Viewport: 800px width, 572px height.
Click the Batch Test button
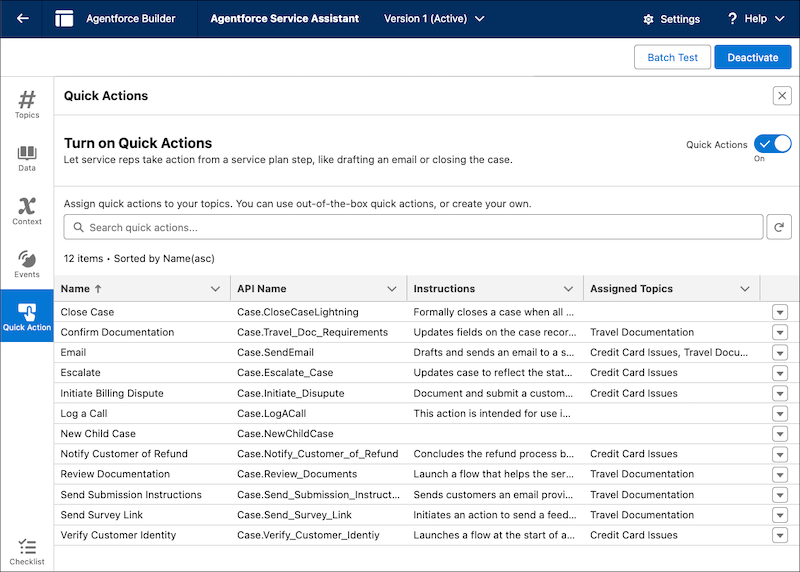(x=672, y=57)
